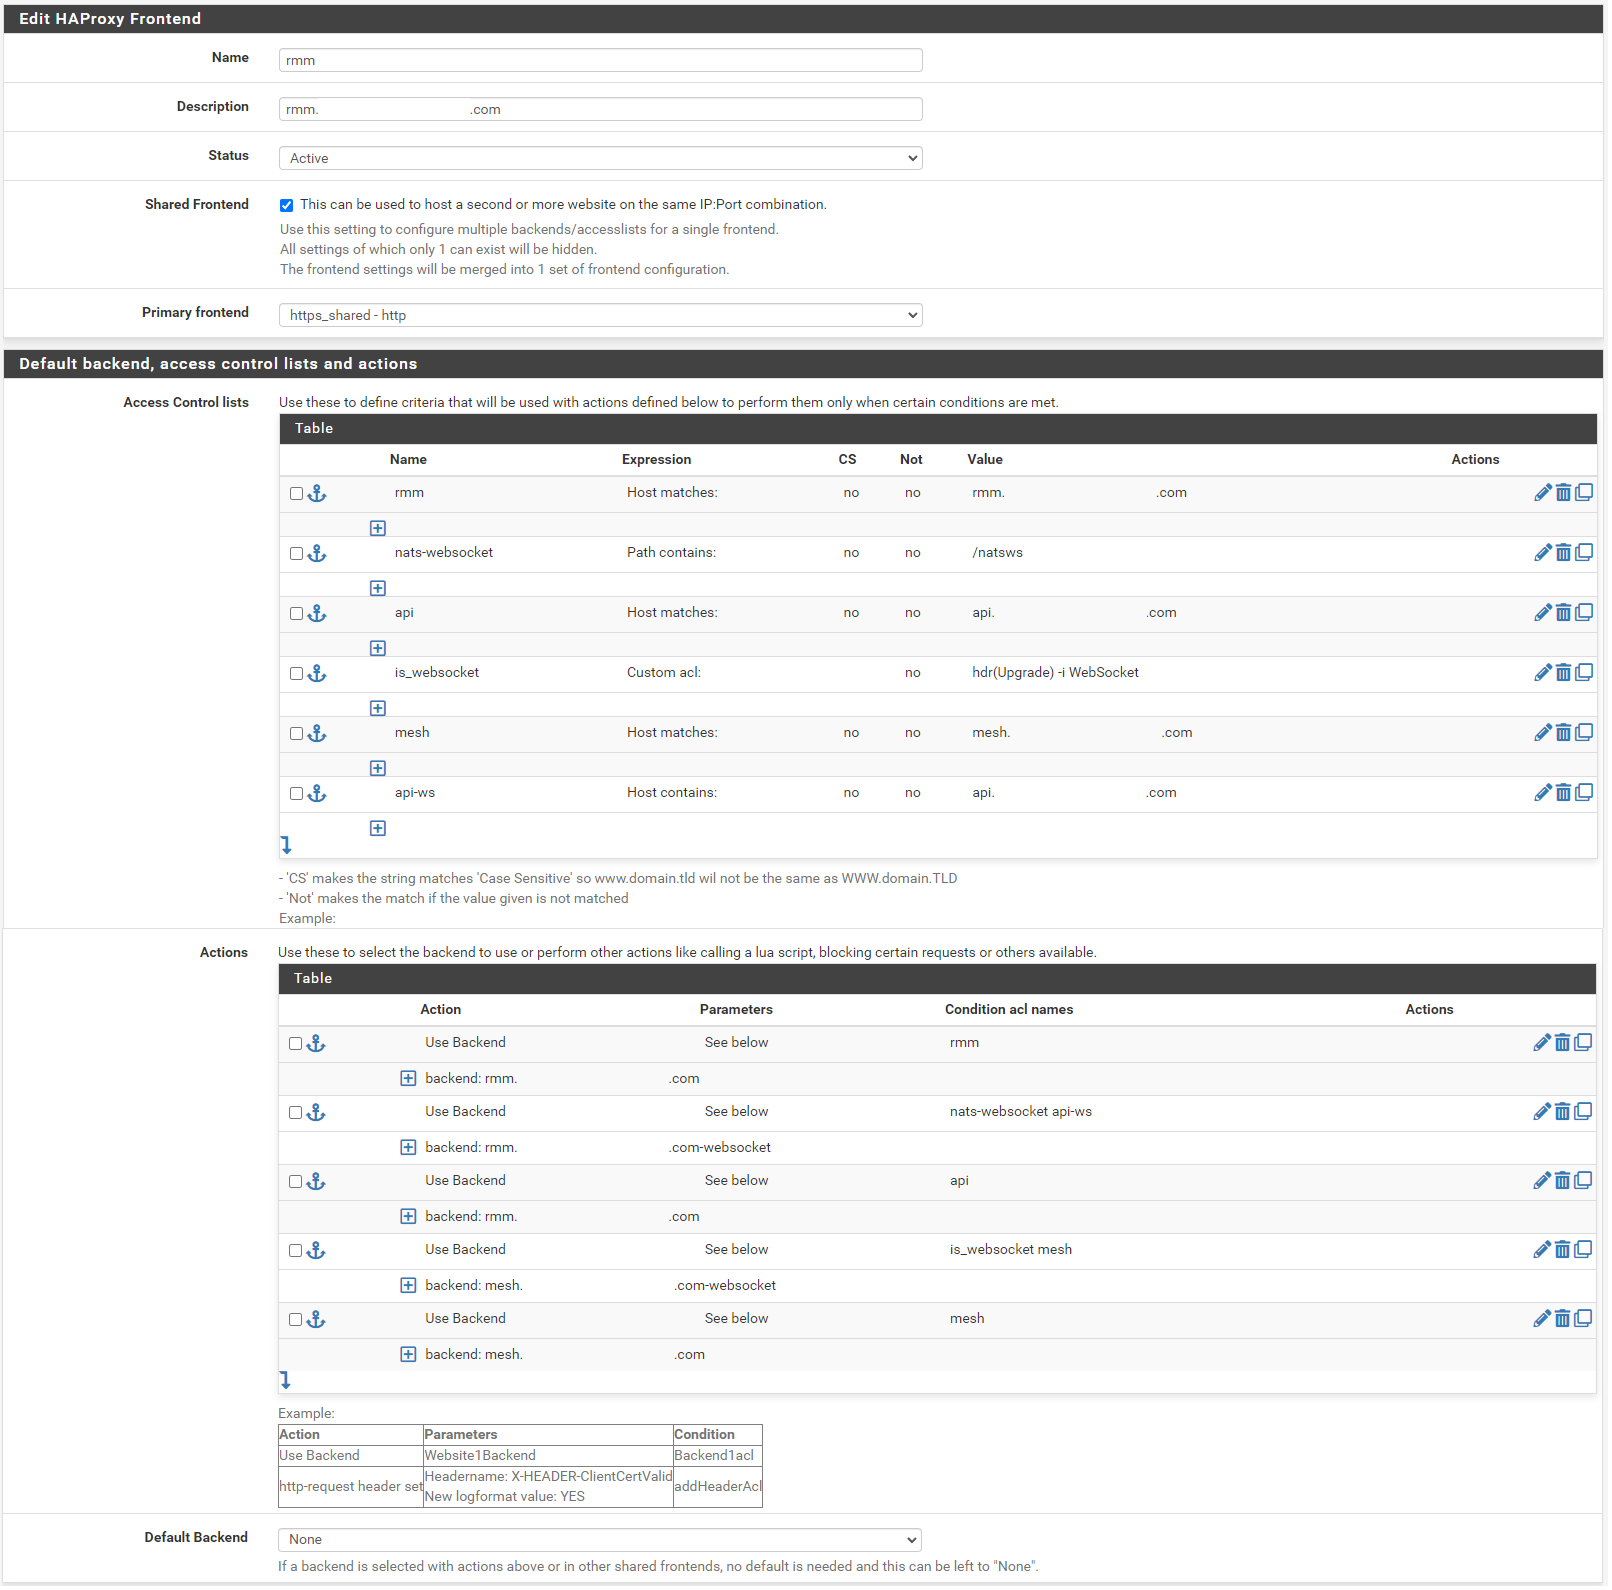
Task: Open the Primary frontend dropdown
Action: pos(600,315)
